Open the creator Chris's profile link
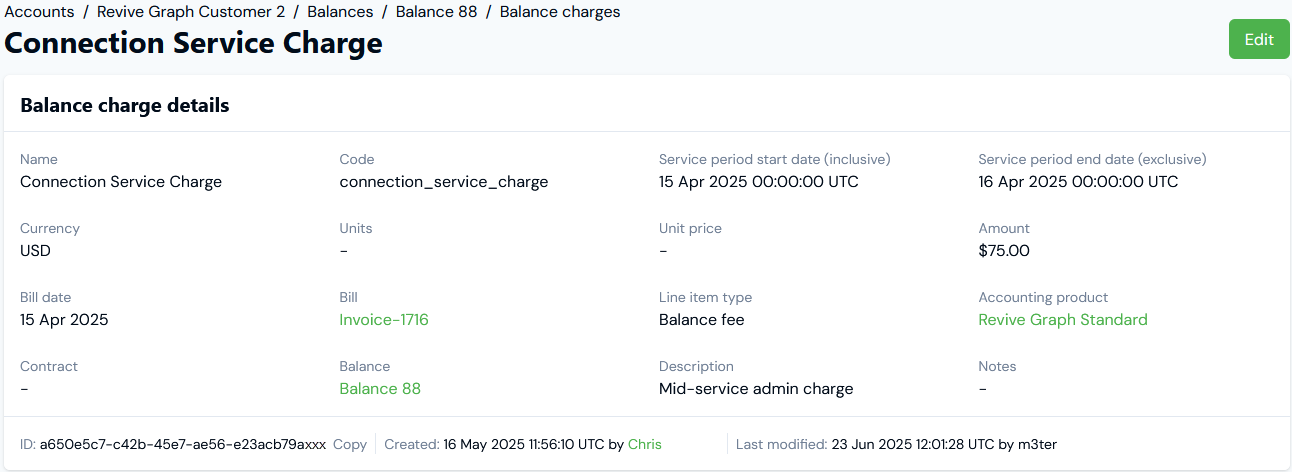The width and height of the screenshot is (1292, 472). [x=644, y=444]
